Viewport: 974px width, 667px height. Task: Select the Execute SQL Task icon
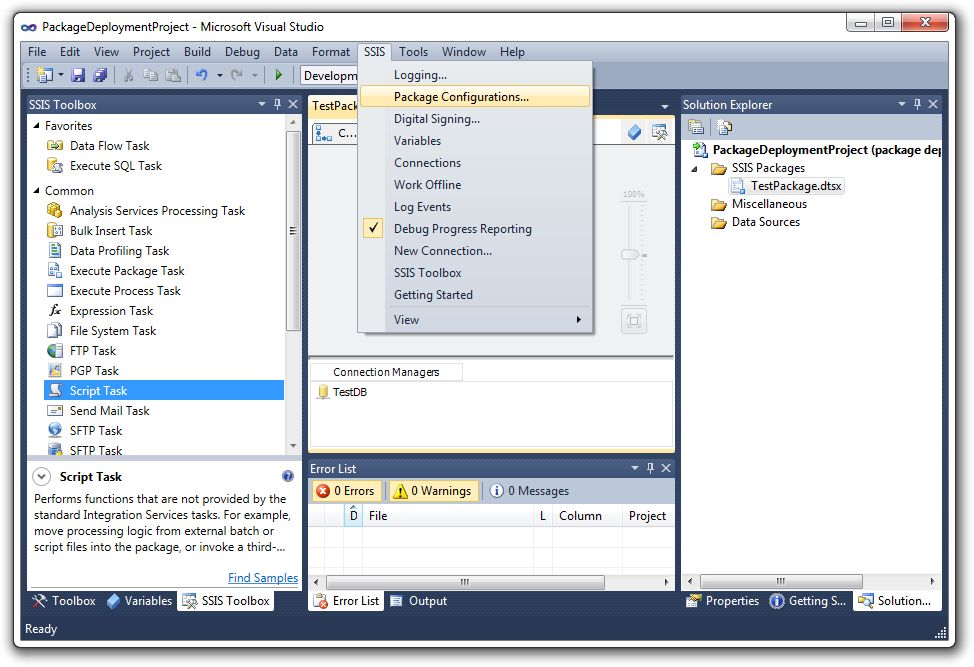(55, 166)
